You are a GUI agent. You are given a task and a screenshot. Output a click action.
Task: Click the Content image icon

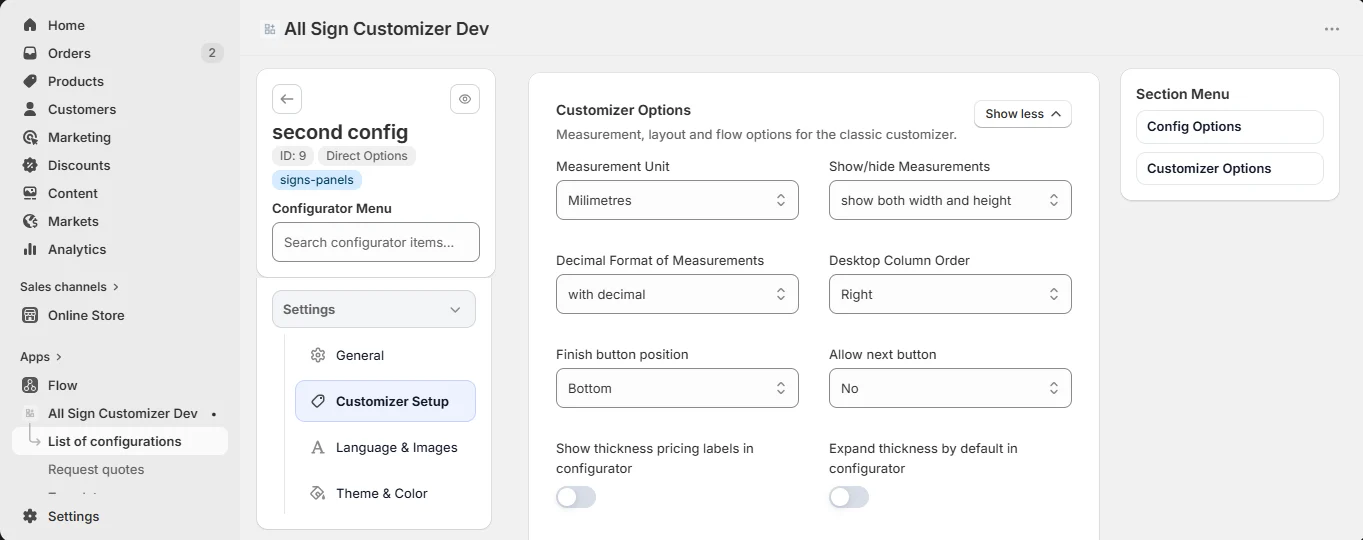click(30, 193)
